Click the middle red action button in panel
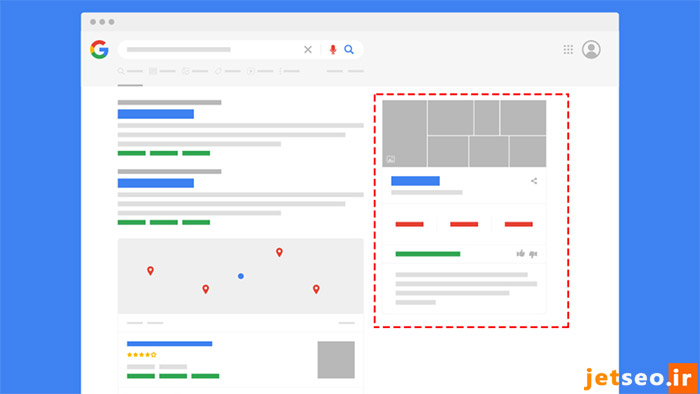The image size is (700, 394). coord(464,224)
